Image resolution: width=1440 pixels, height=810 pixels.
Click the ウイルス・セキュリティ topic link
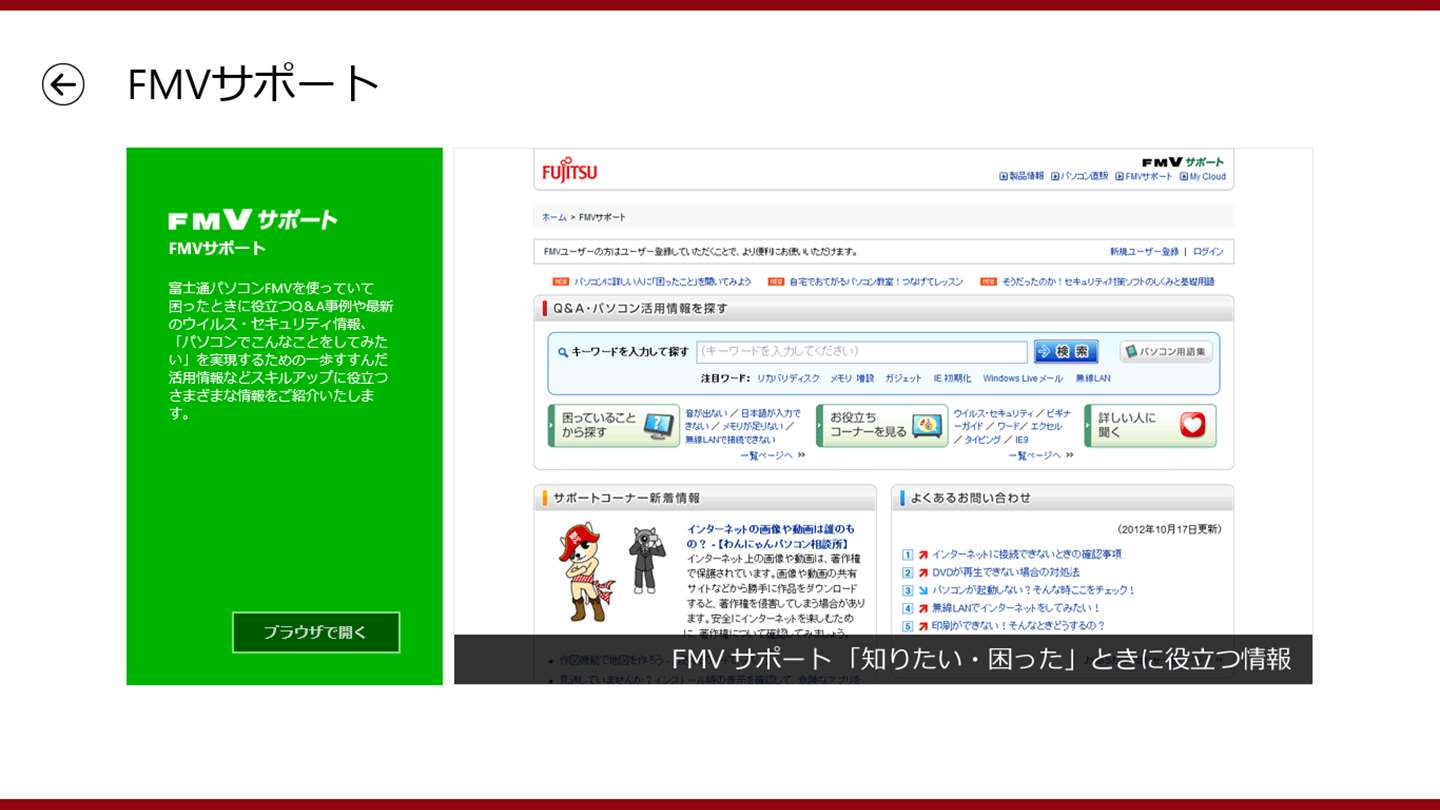(994, 413)
